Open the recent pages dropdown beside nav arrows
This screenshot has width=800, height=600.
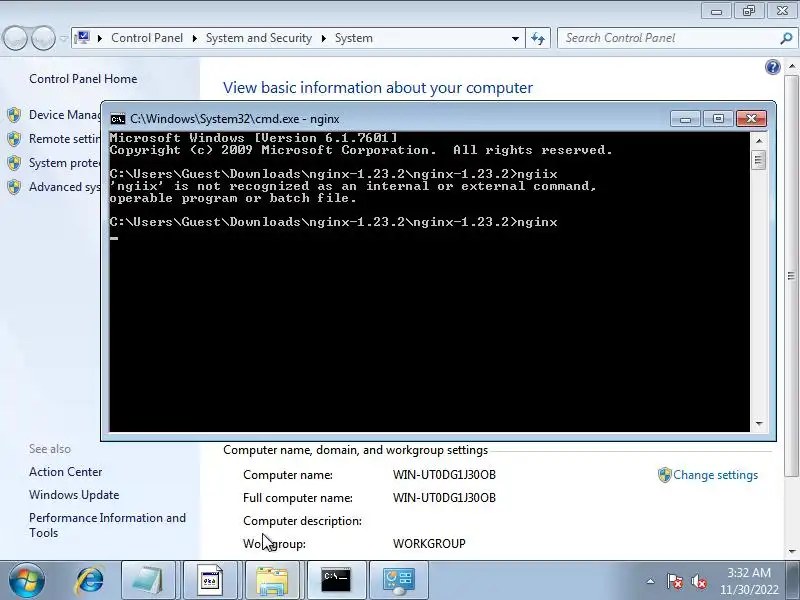(x=63, y=39)
